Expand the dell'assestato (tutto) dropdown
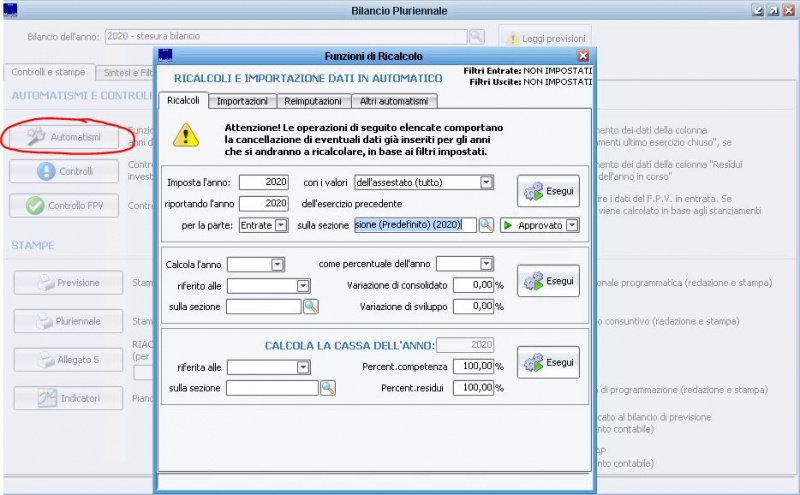800x495 pixels. pyautogui.click(x=486, y=182)
